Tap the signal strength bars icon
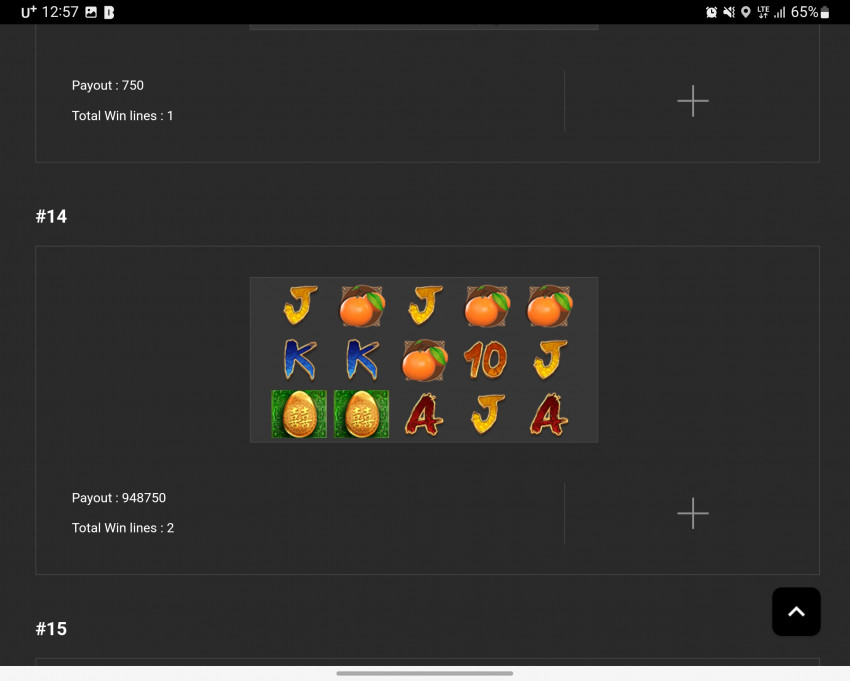This screenshot has width=850, height=681. click(x=780, y=12)
